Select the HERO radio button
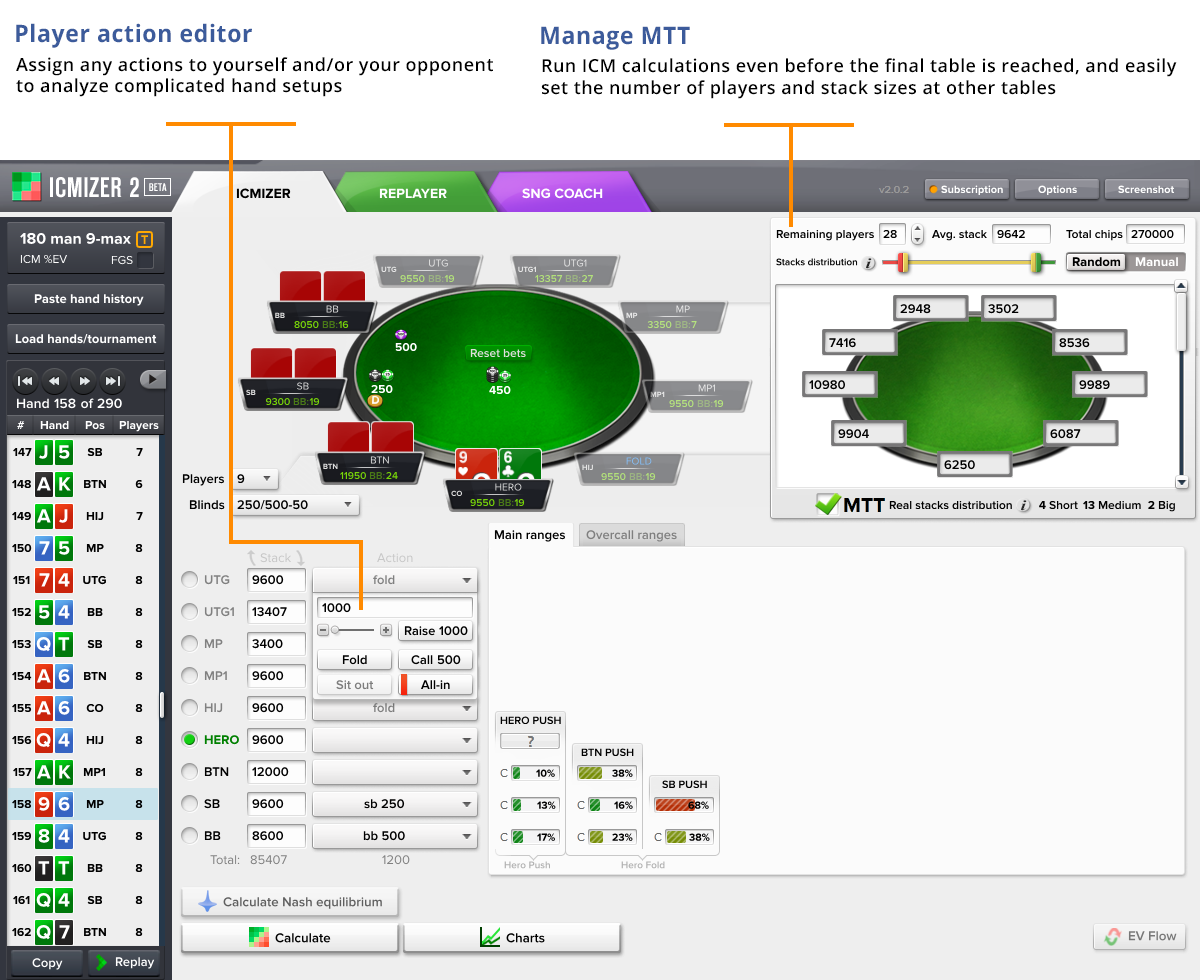Image resolution: width=1200 pixels, height=980 pixels. point(189,739)
